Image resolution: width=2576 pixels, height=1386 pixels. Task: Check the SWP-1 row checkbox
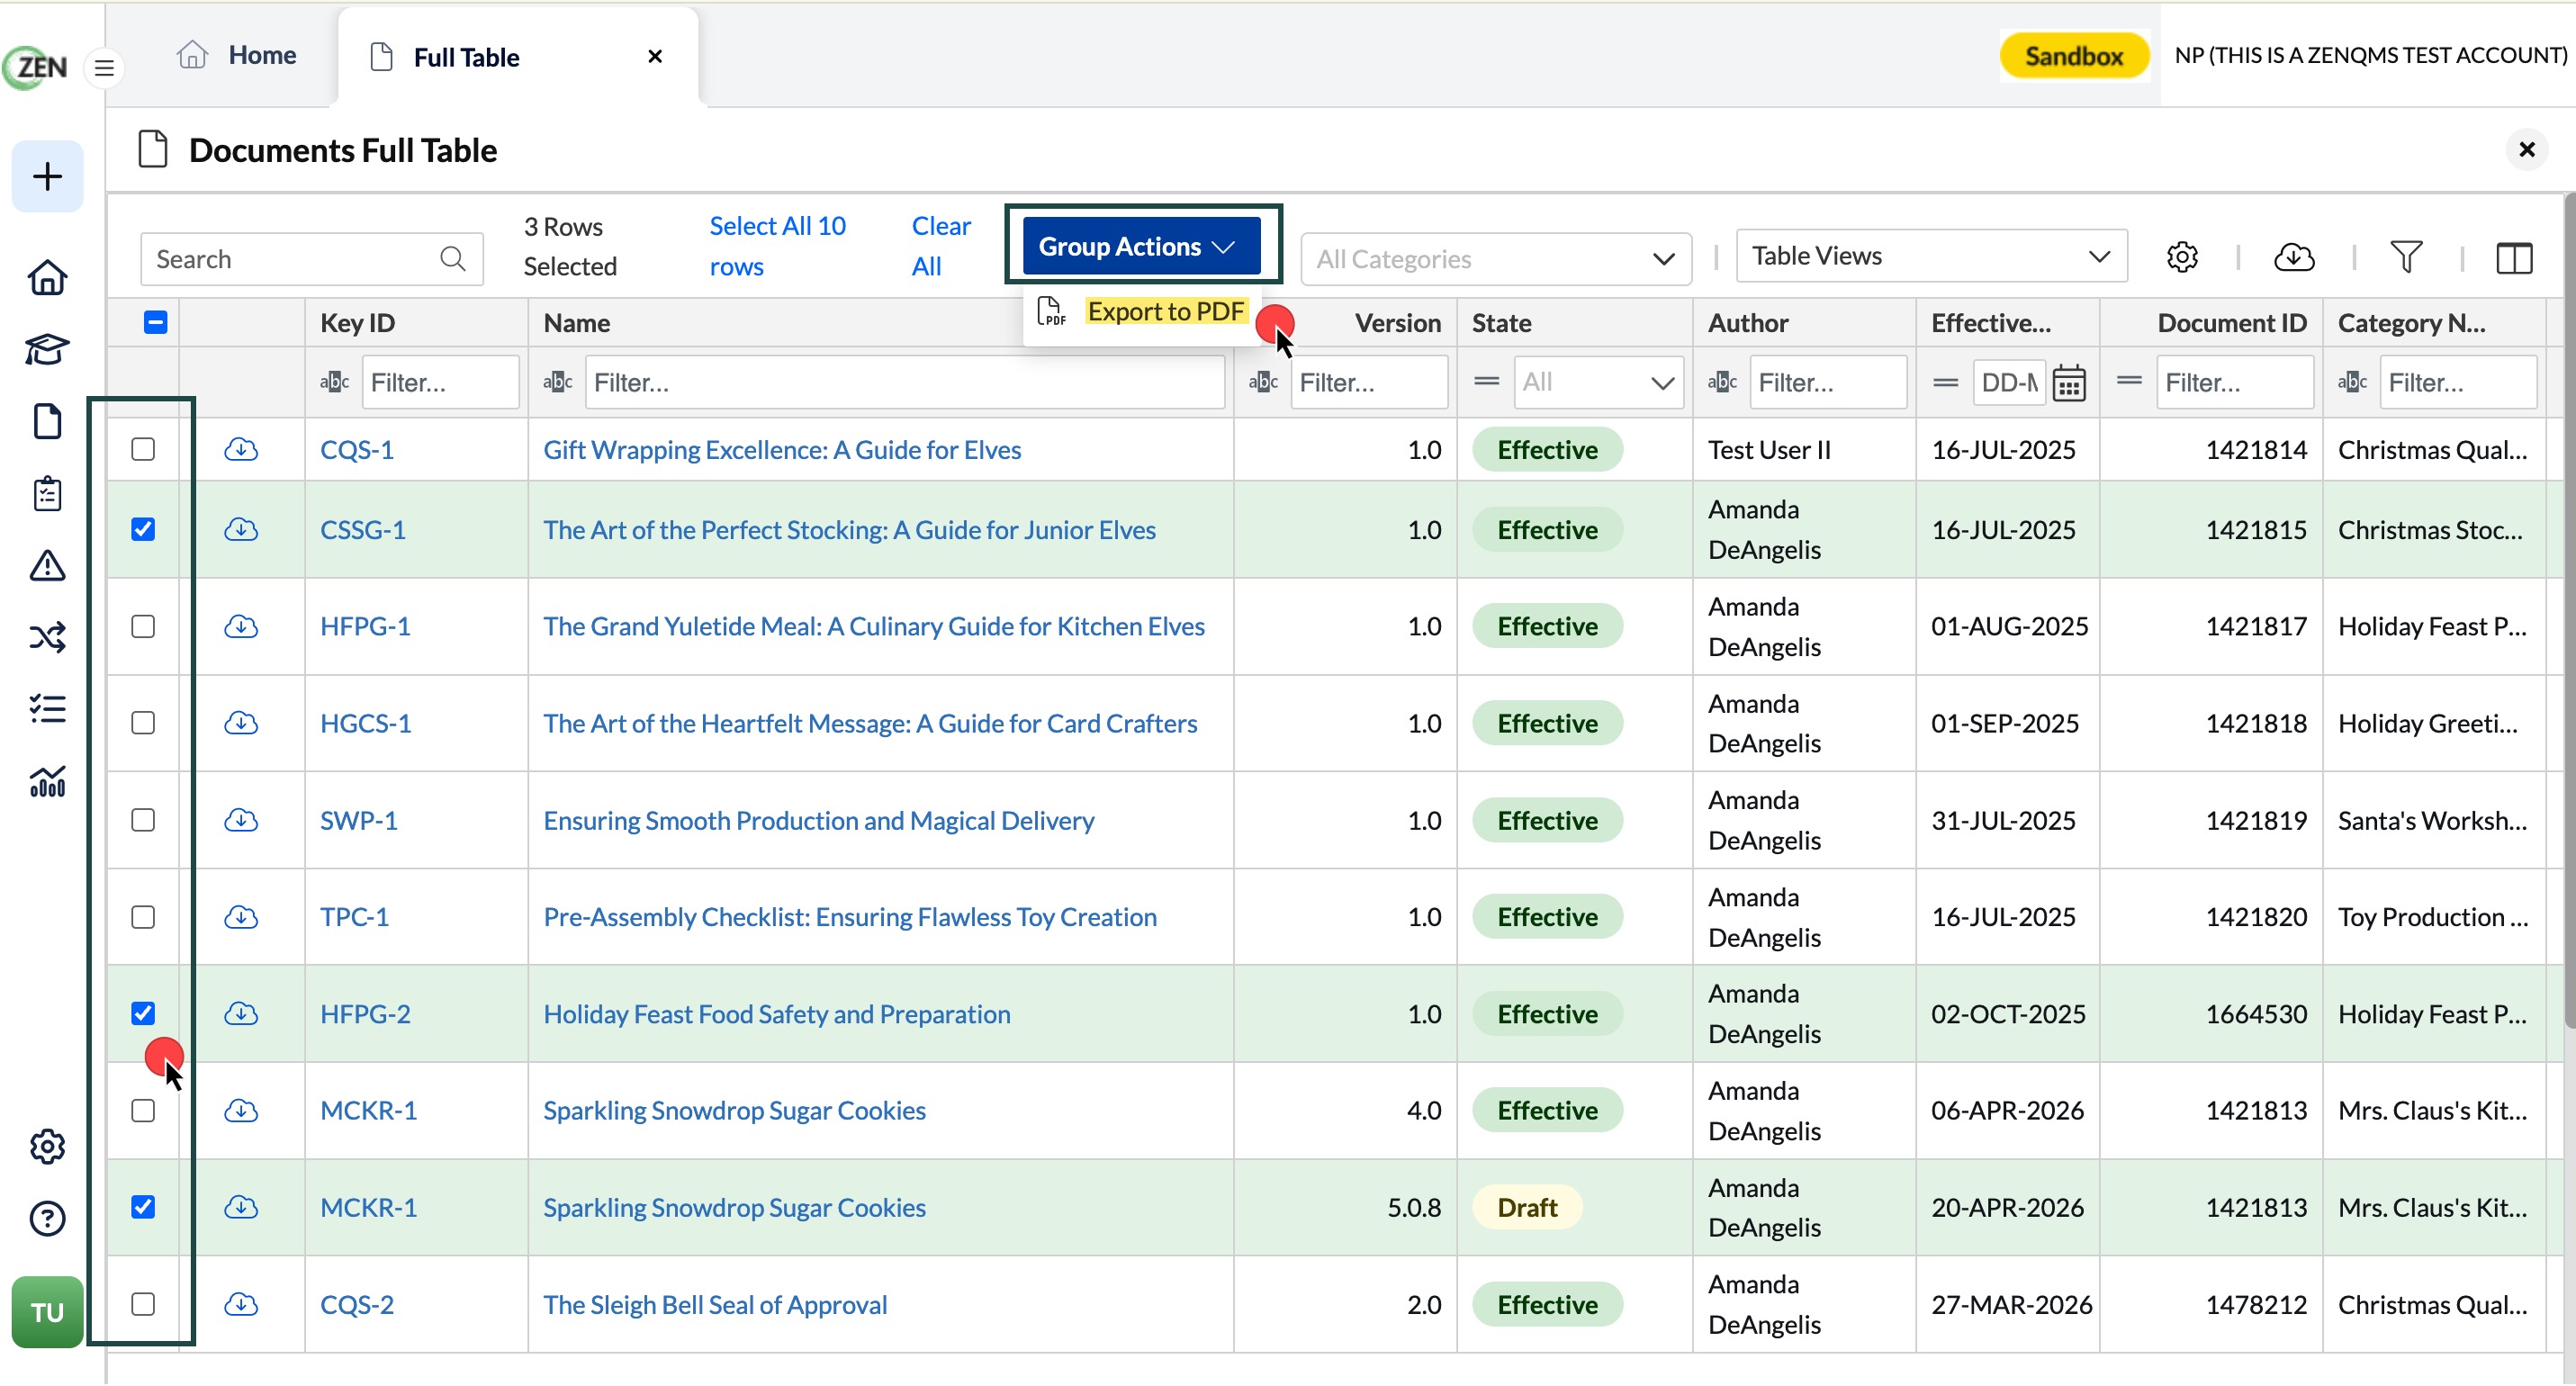click(x=143, y=821)
